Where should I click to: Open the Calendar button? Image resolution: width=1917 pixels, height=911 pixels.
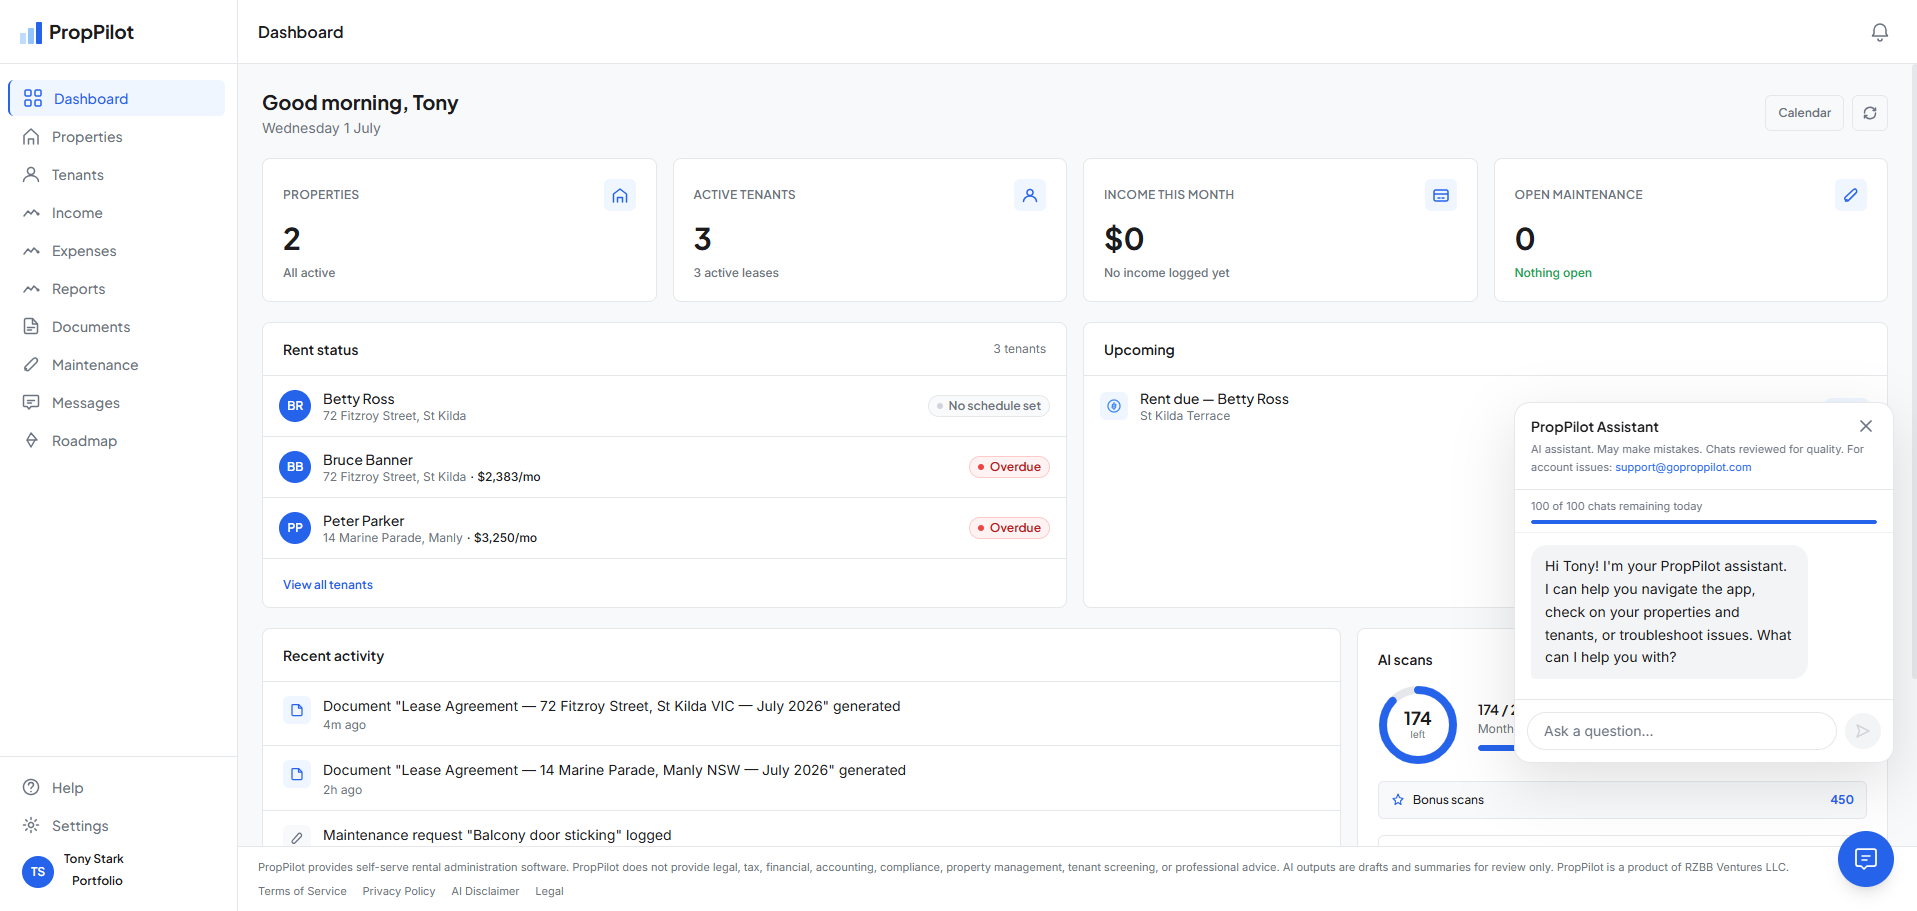pos(1804,113)
